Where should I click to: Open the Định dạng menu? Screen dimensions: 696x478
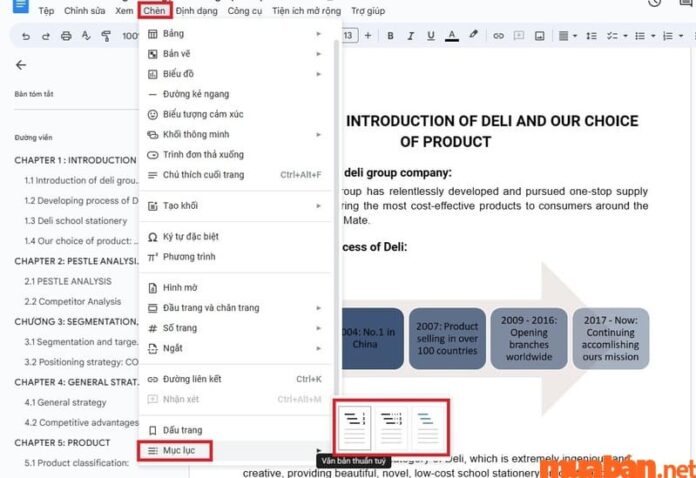coord(197,11)
